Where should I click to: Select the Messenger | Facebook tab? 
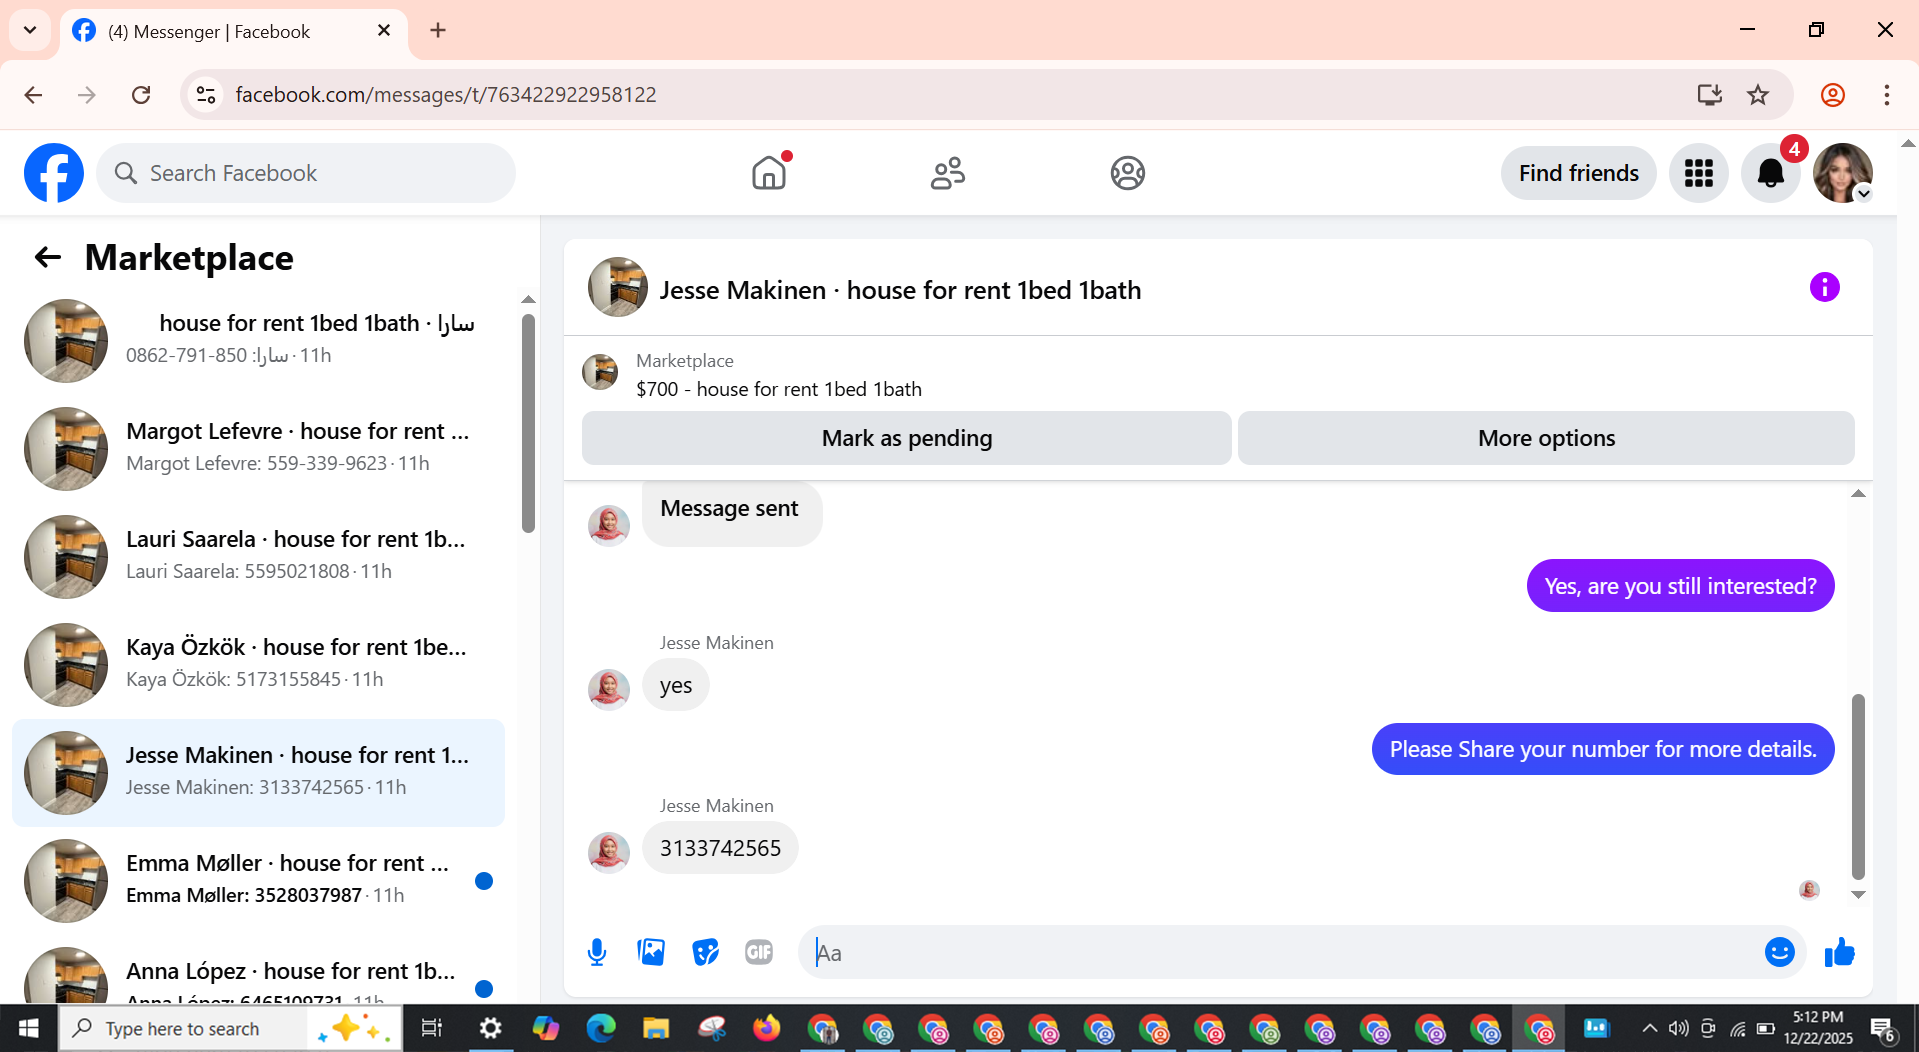click(234, 31)
